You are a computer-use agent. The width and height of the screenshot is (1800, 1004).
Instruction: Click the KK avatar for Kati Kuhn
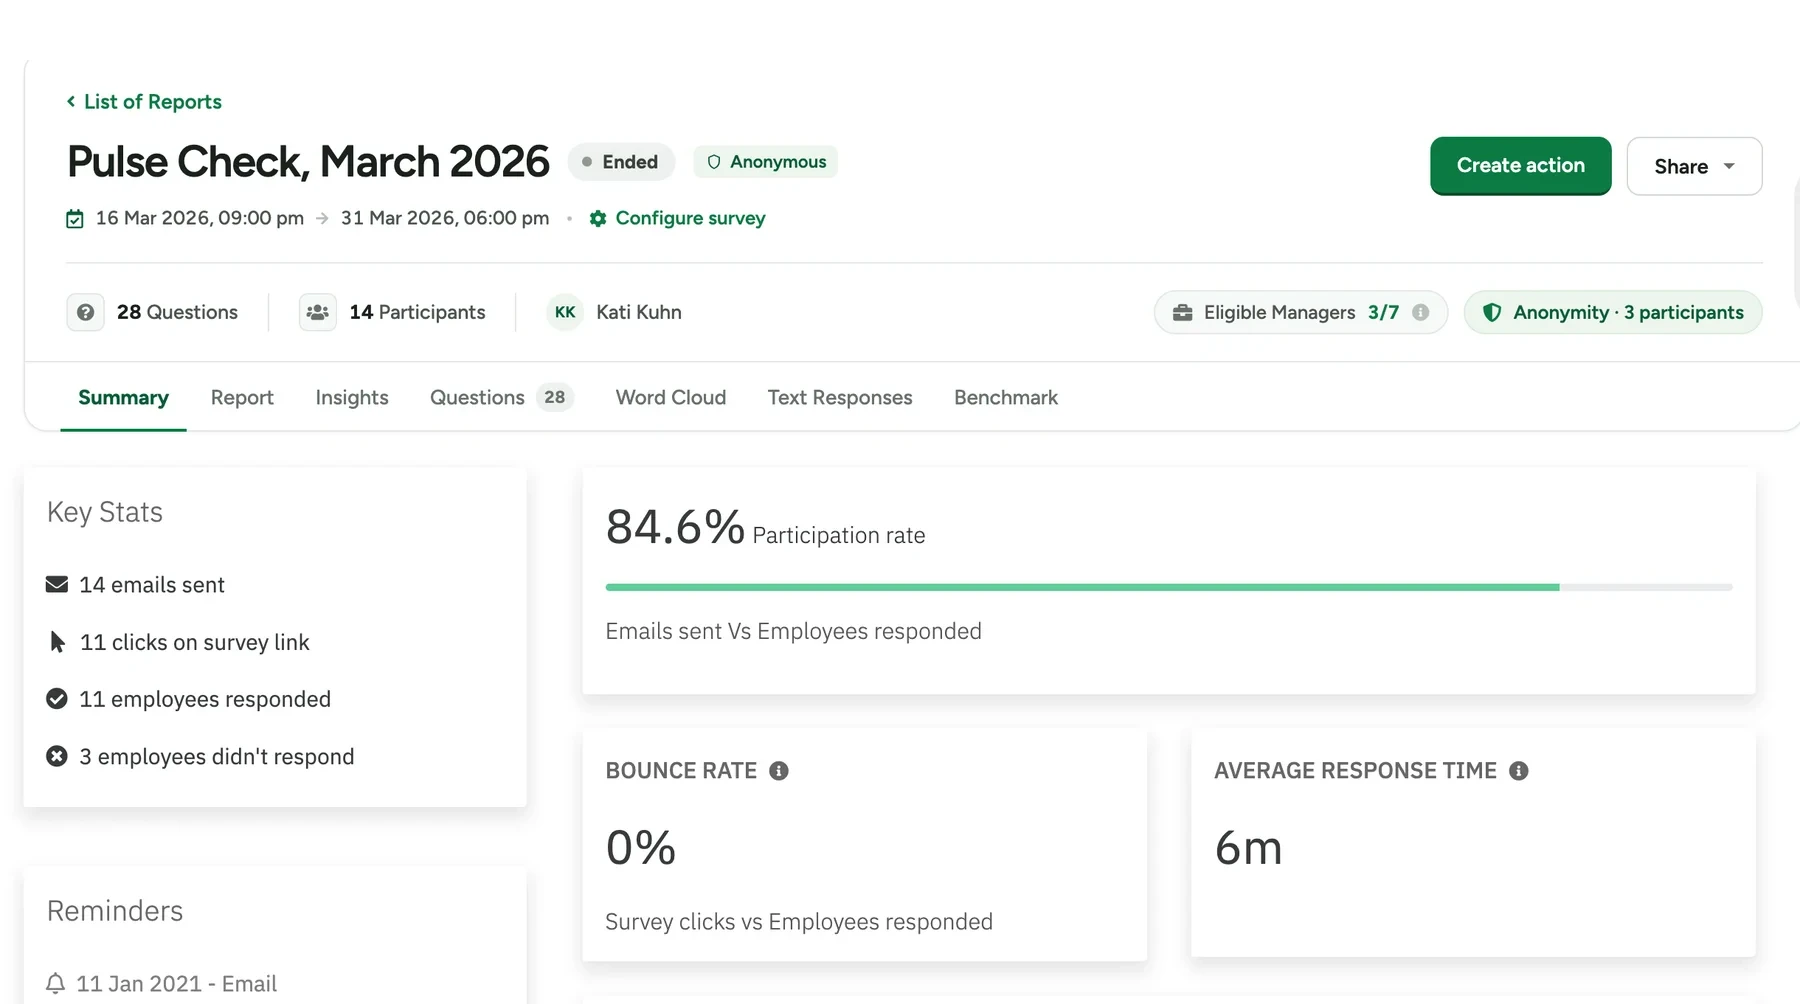click(x=565, y=312)
